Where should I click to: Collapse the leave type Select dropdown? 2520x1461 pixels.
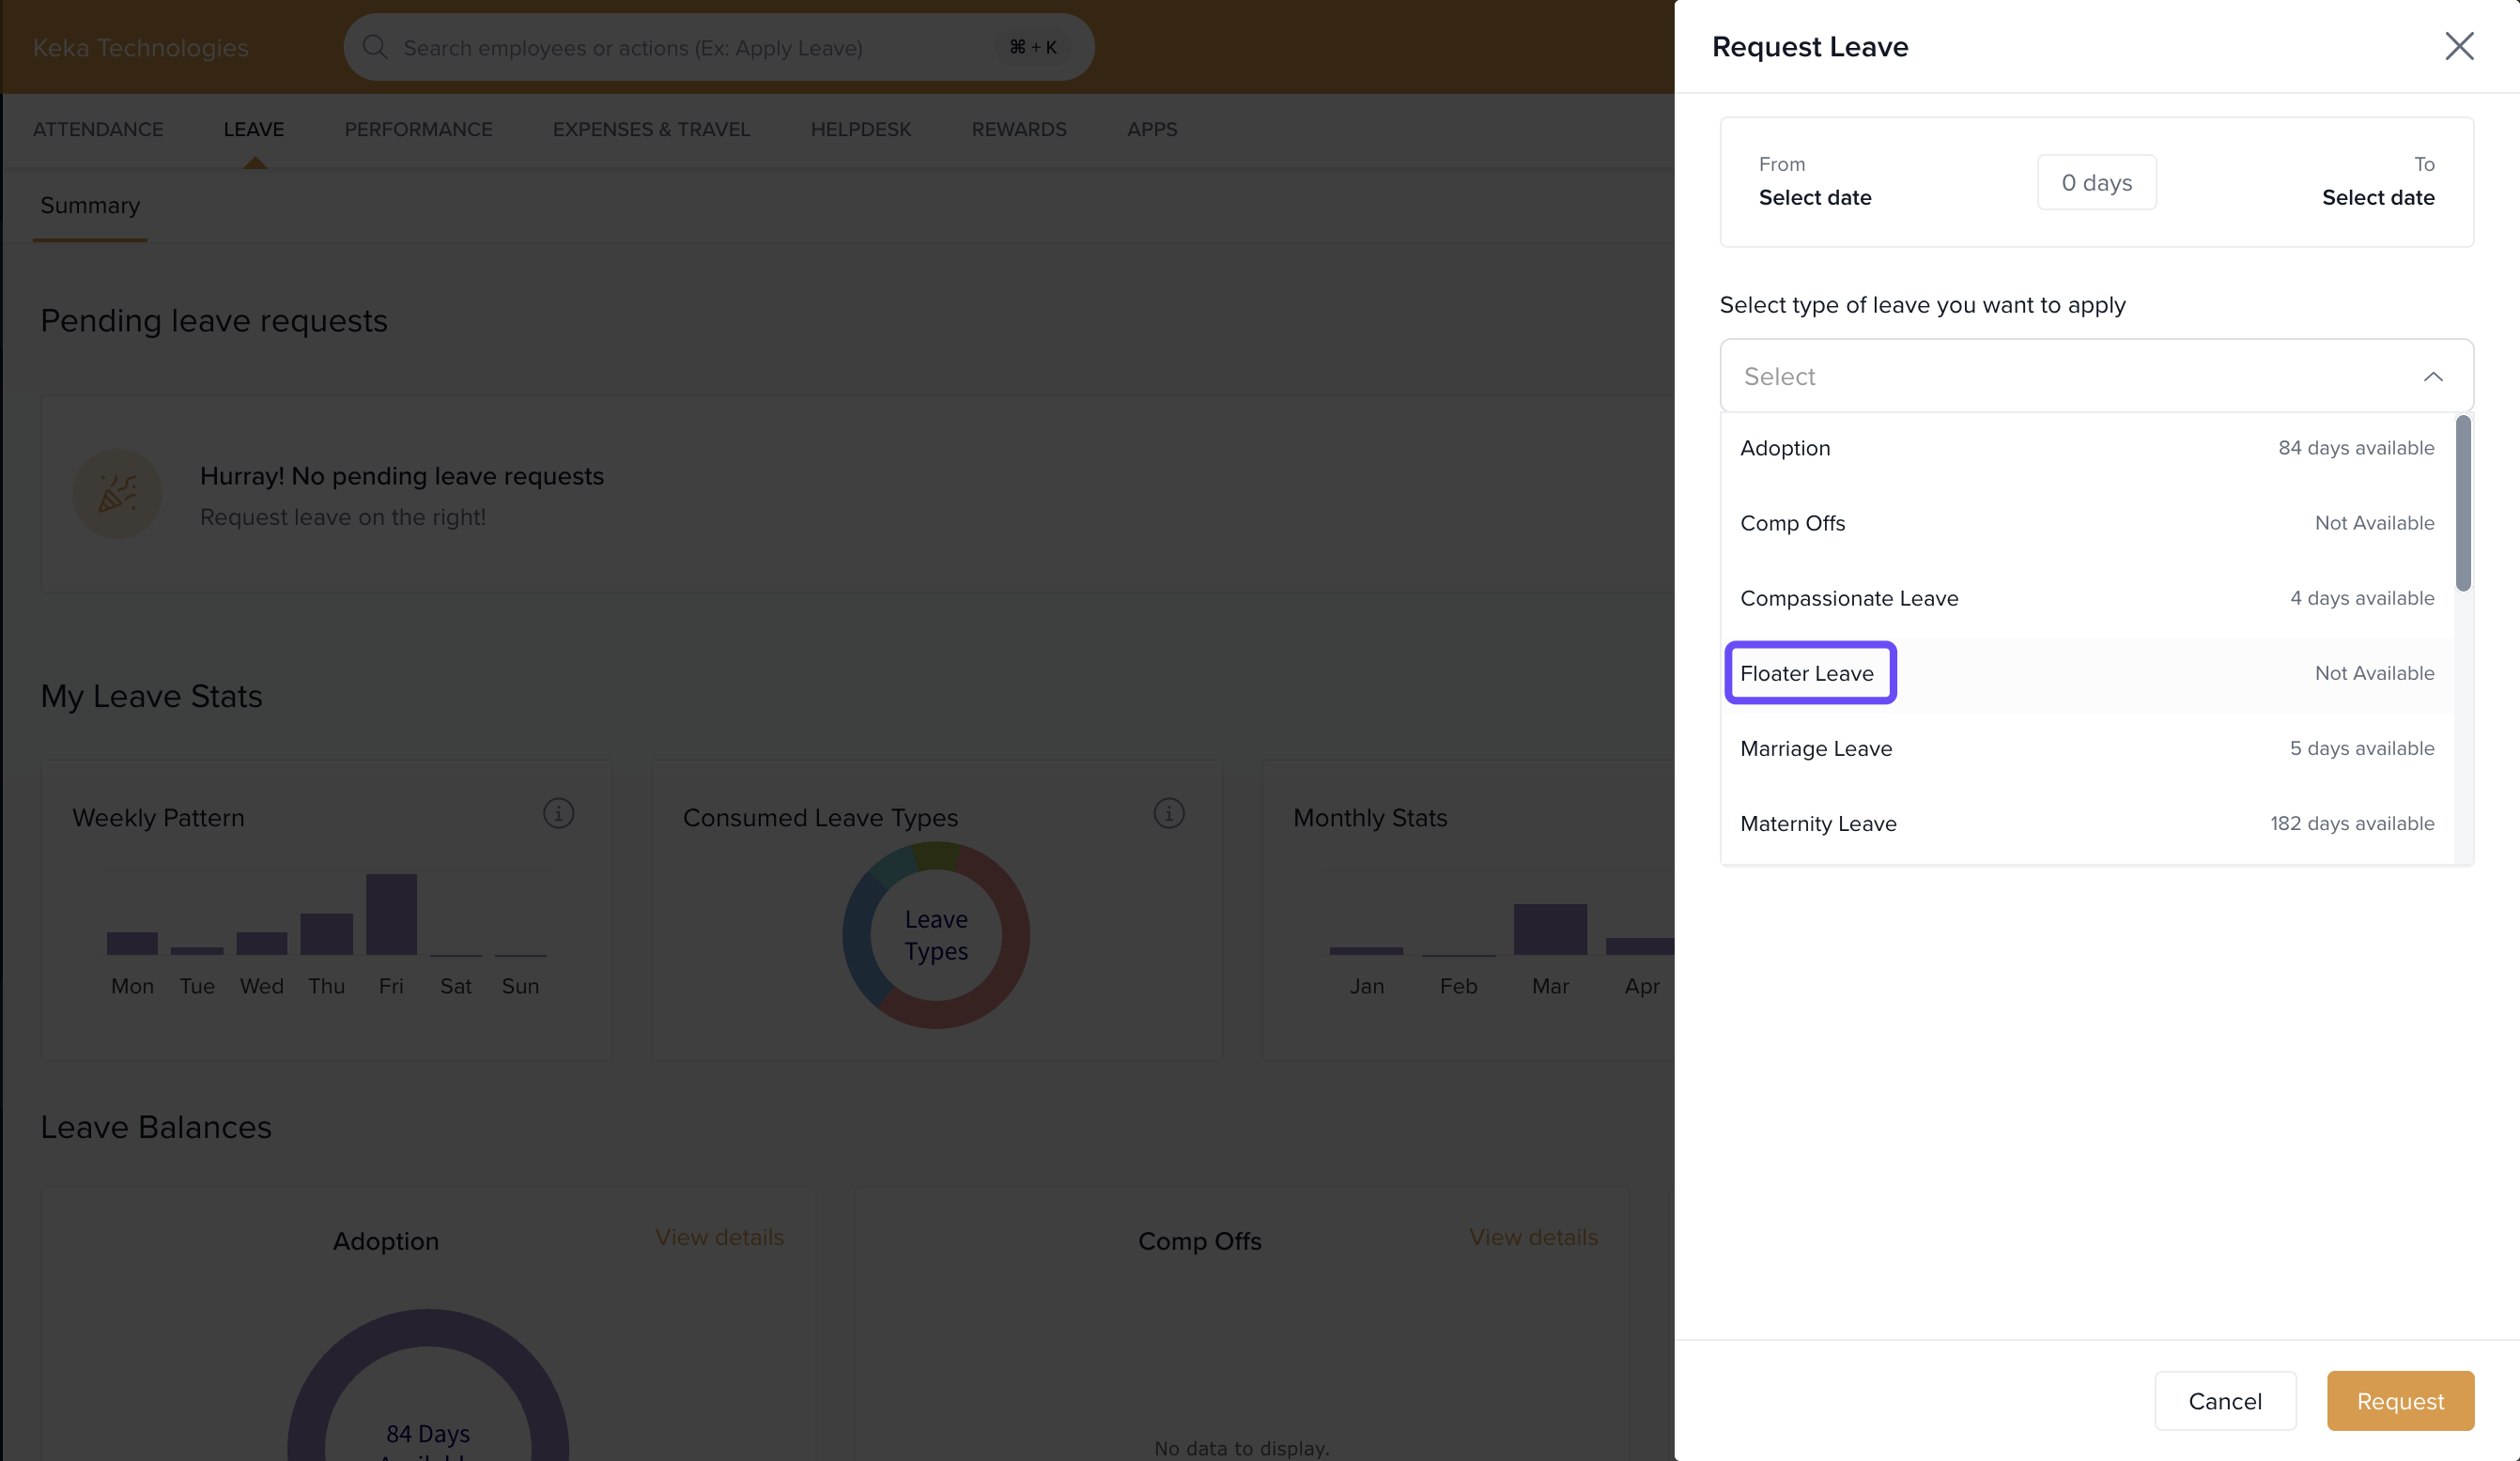[x=2432, y=376]
